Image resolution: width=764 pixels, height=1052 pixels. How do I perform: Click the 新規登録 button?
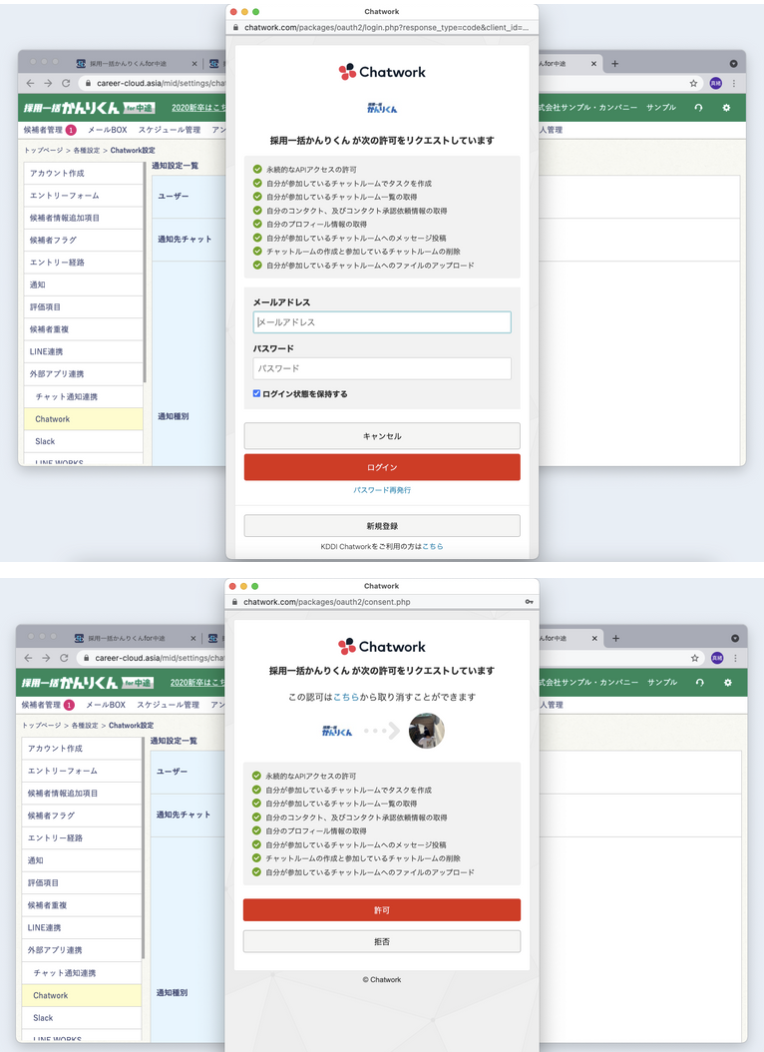click(x=382, y=526)
